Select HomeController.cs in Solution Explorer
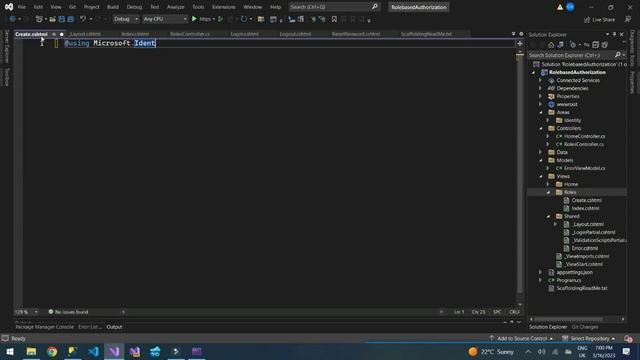This screenshot has width=640, height=360. (584, 136)
